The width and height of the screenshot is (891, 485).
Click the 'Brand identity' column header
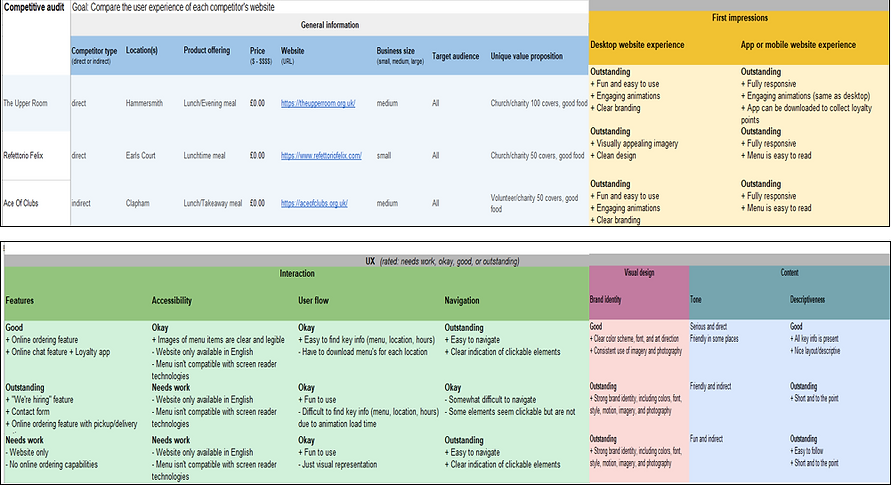(x=605, y=299)
